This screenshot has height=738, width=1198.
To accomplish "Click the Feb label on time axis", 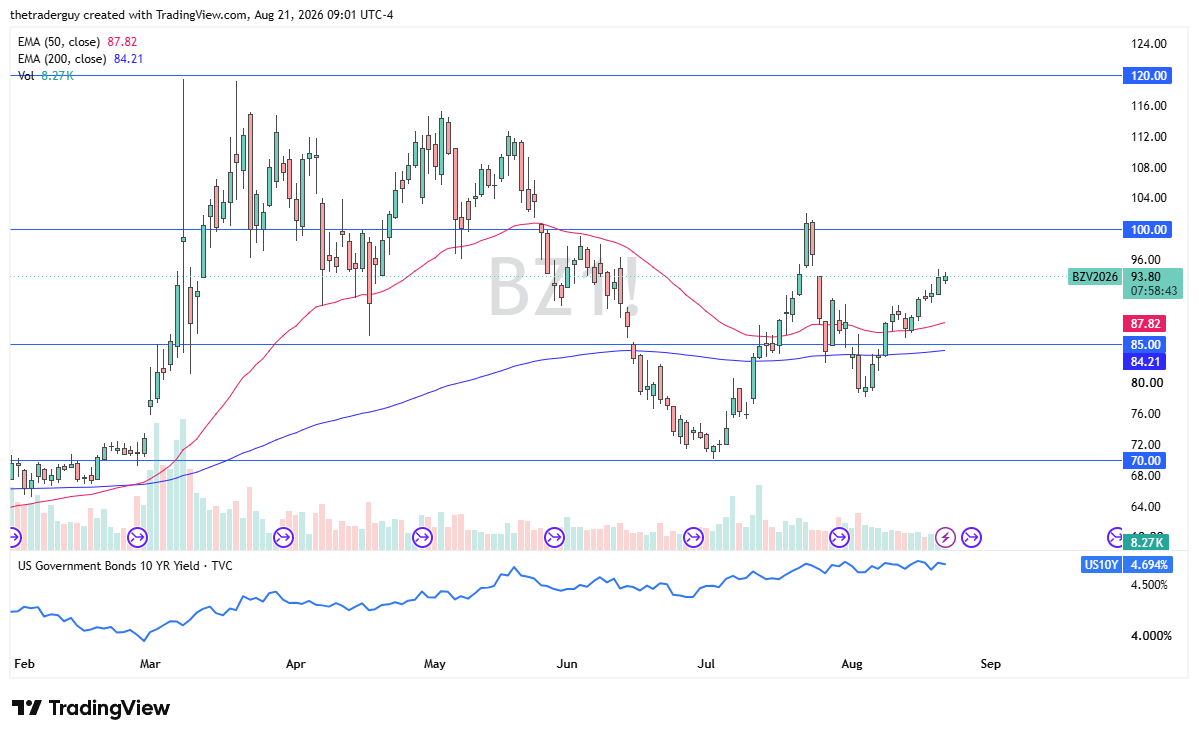I will [x=24, y=664].
